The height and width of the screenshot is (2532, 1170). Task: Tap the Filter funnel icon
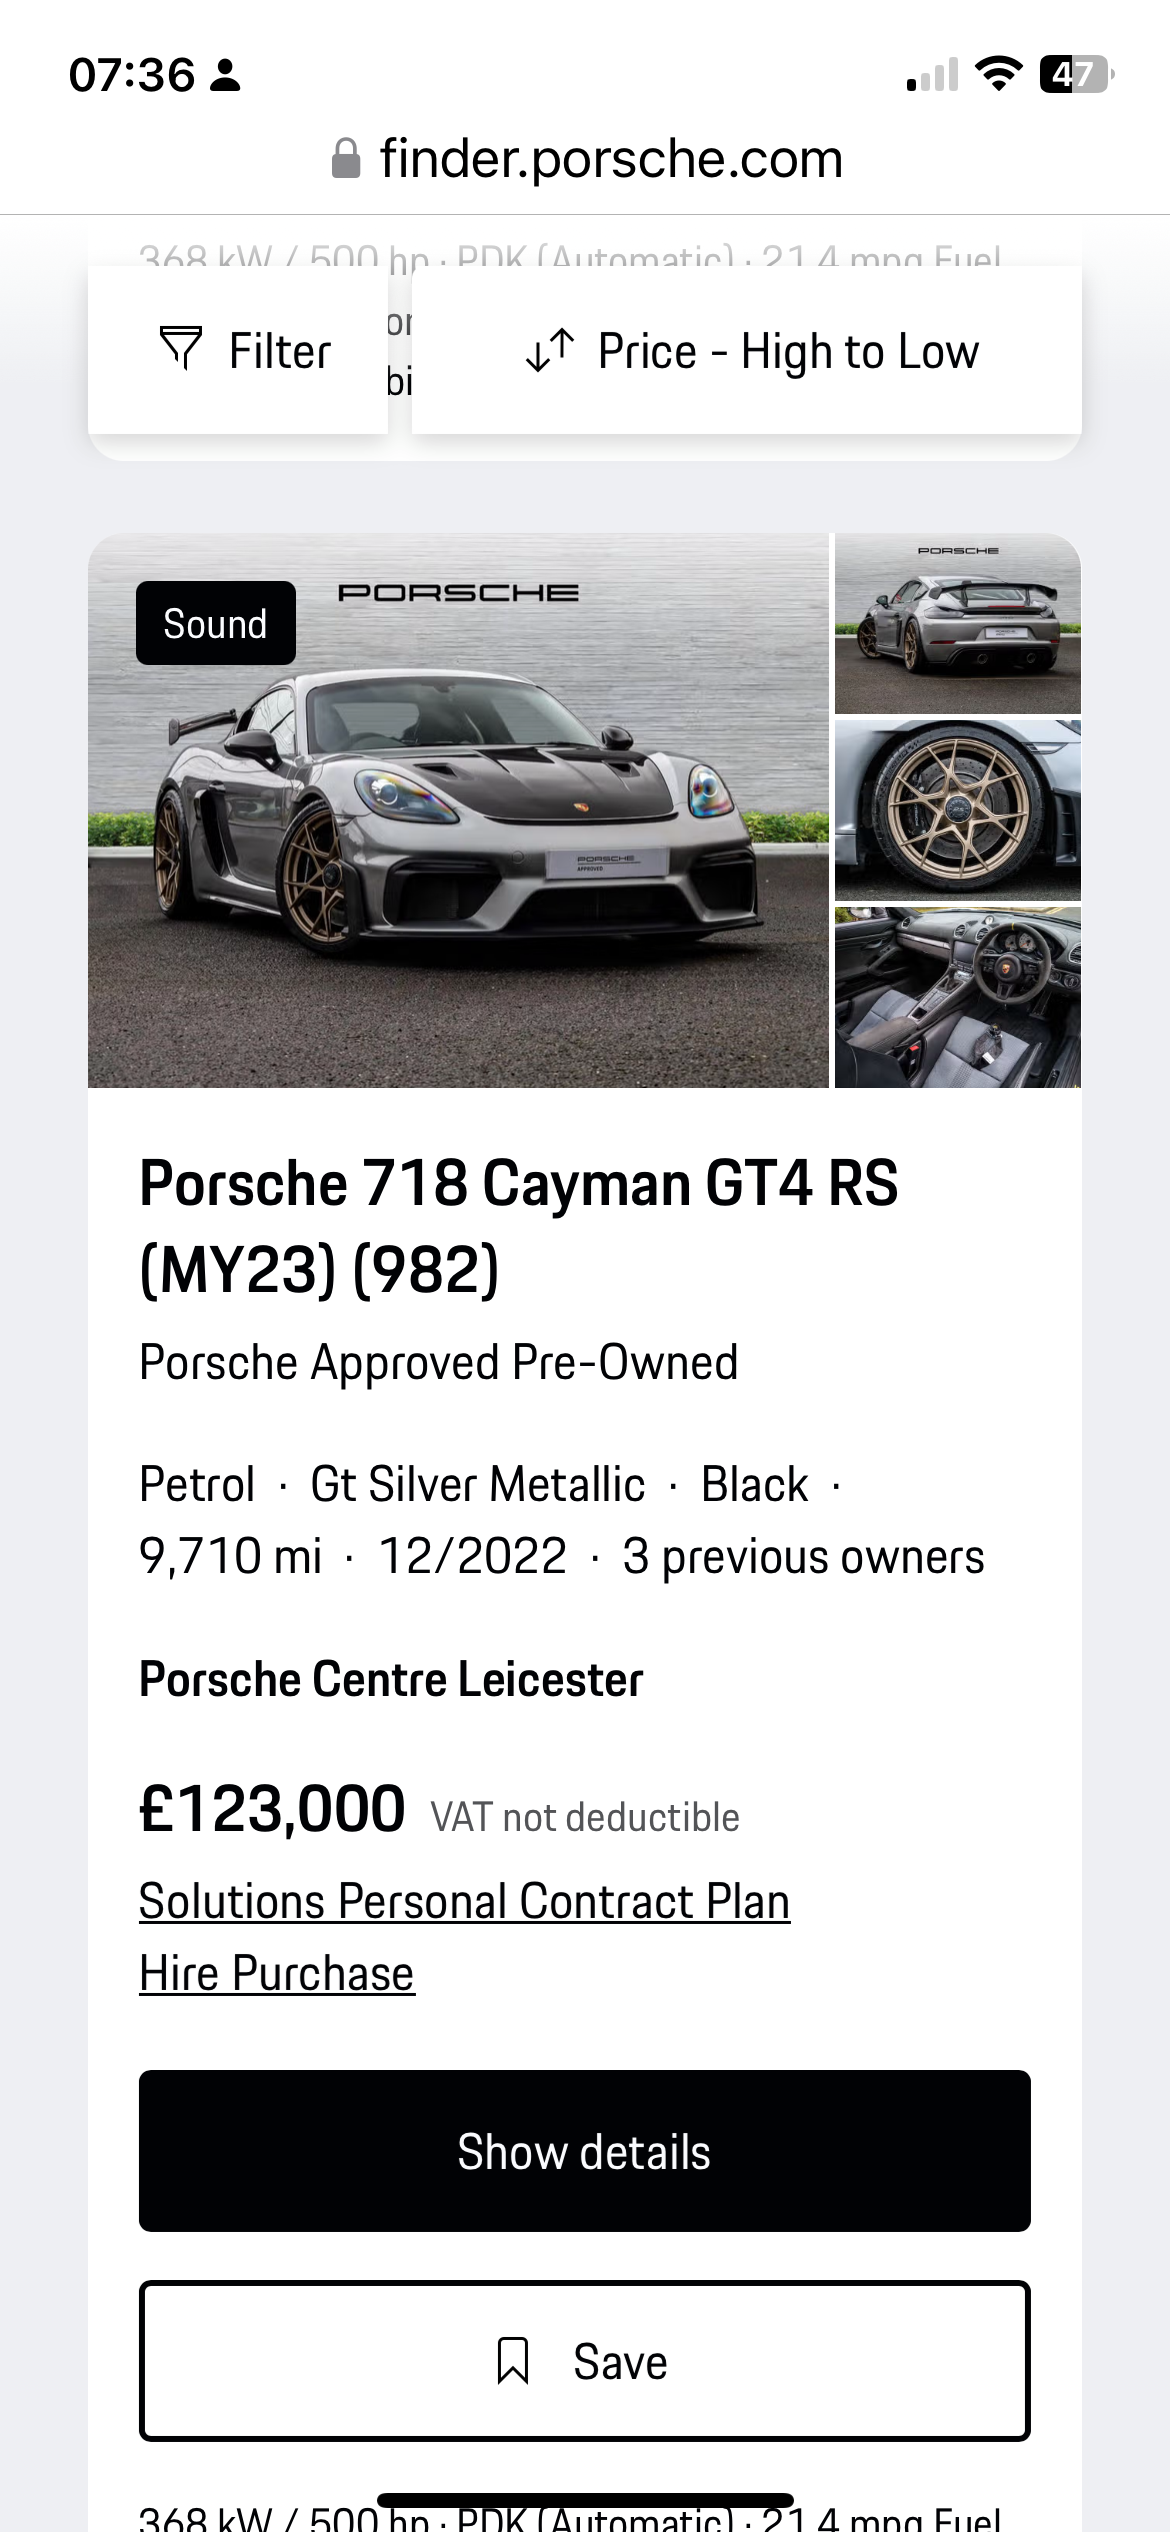coord(181,349)
